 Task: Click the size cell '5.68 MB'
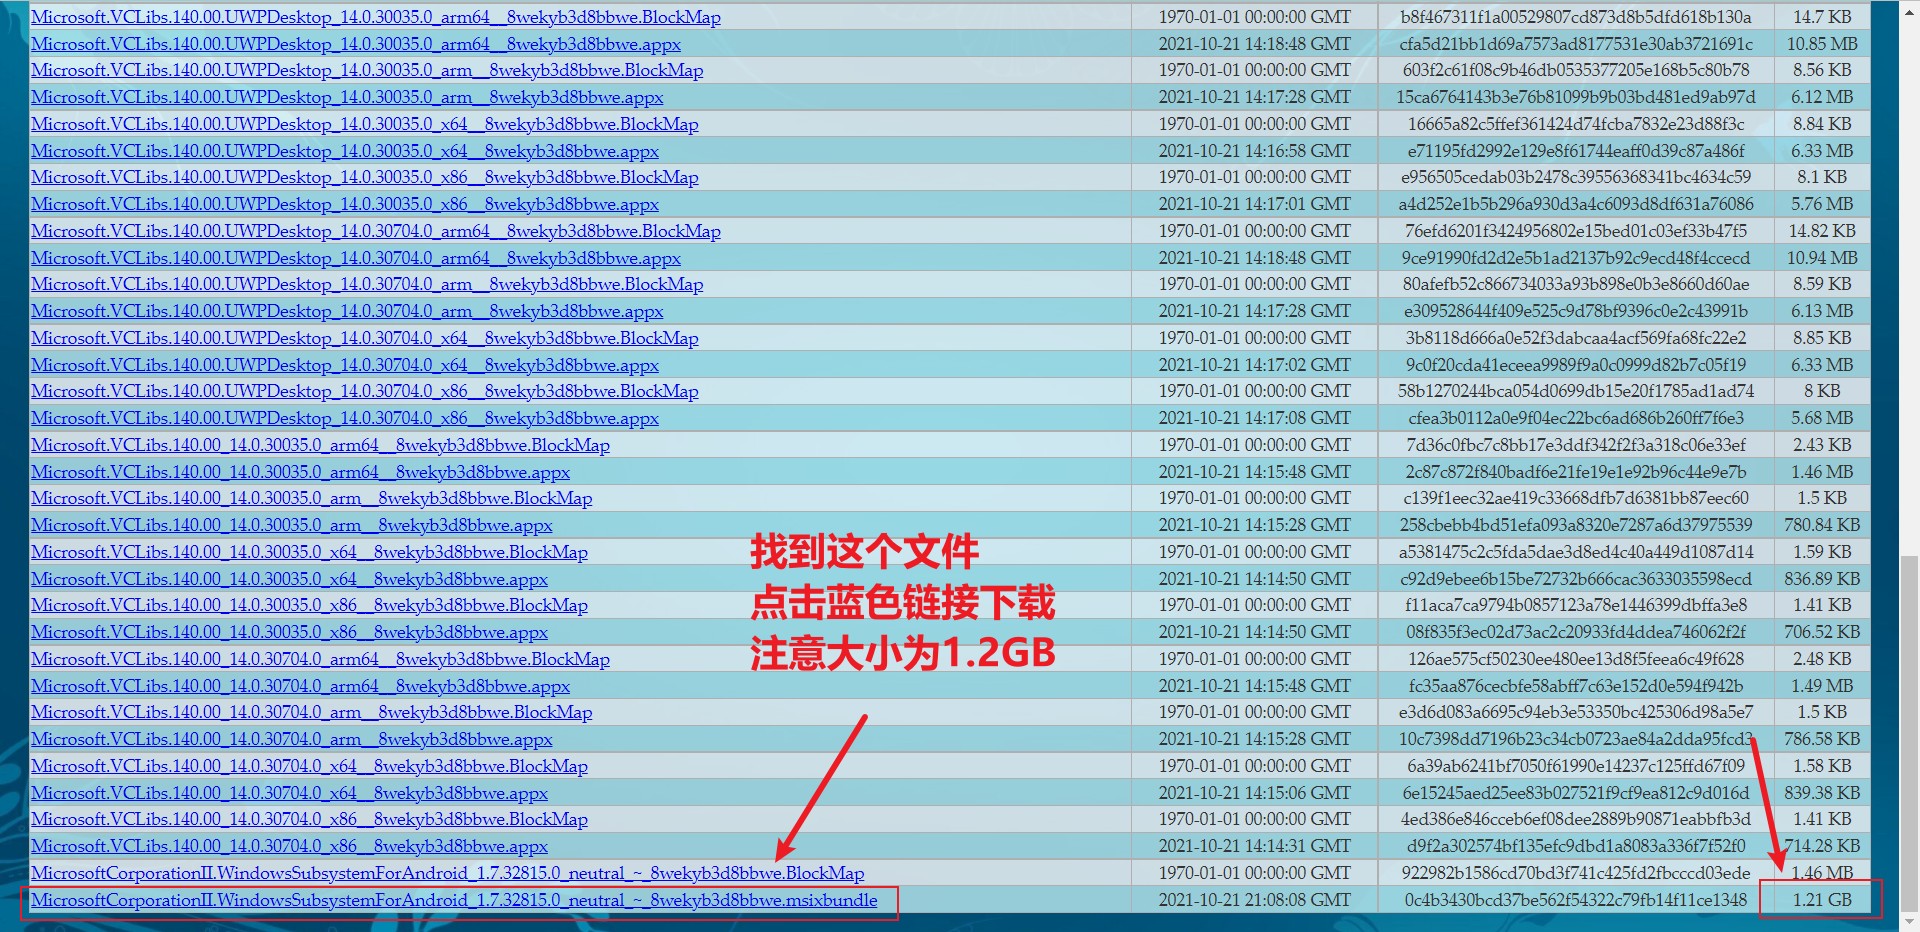tap(1822, 418)
